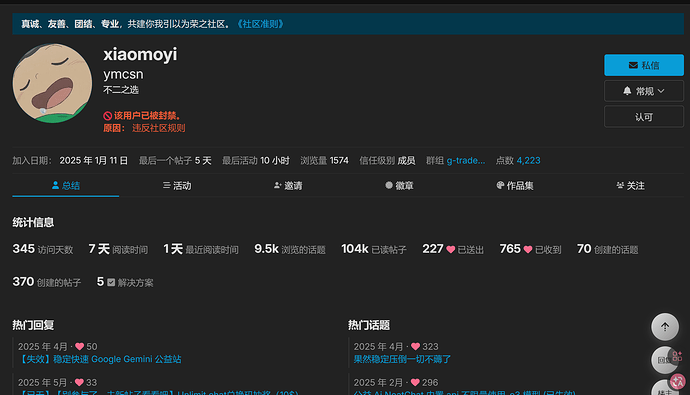
Task: Switch to the 总结 summary tab
Action: point(66,186)
